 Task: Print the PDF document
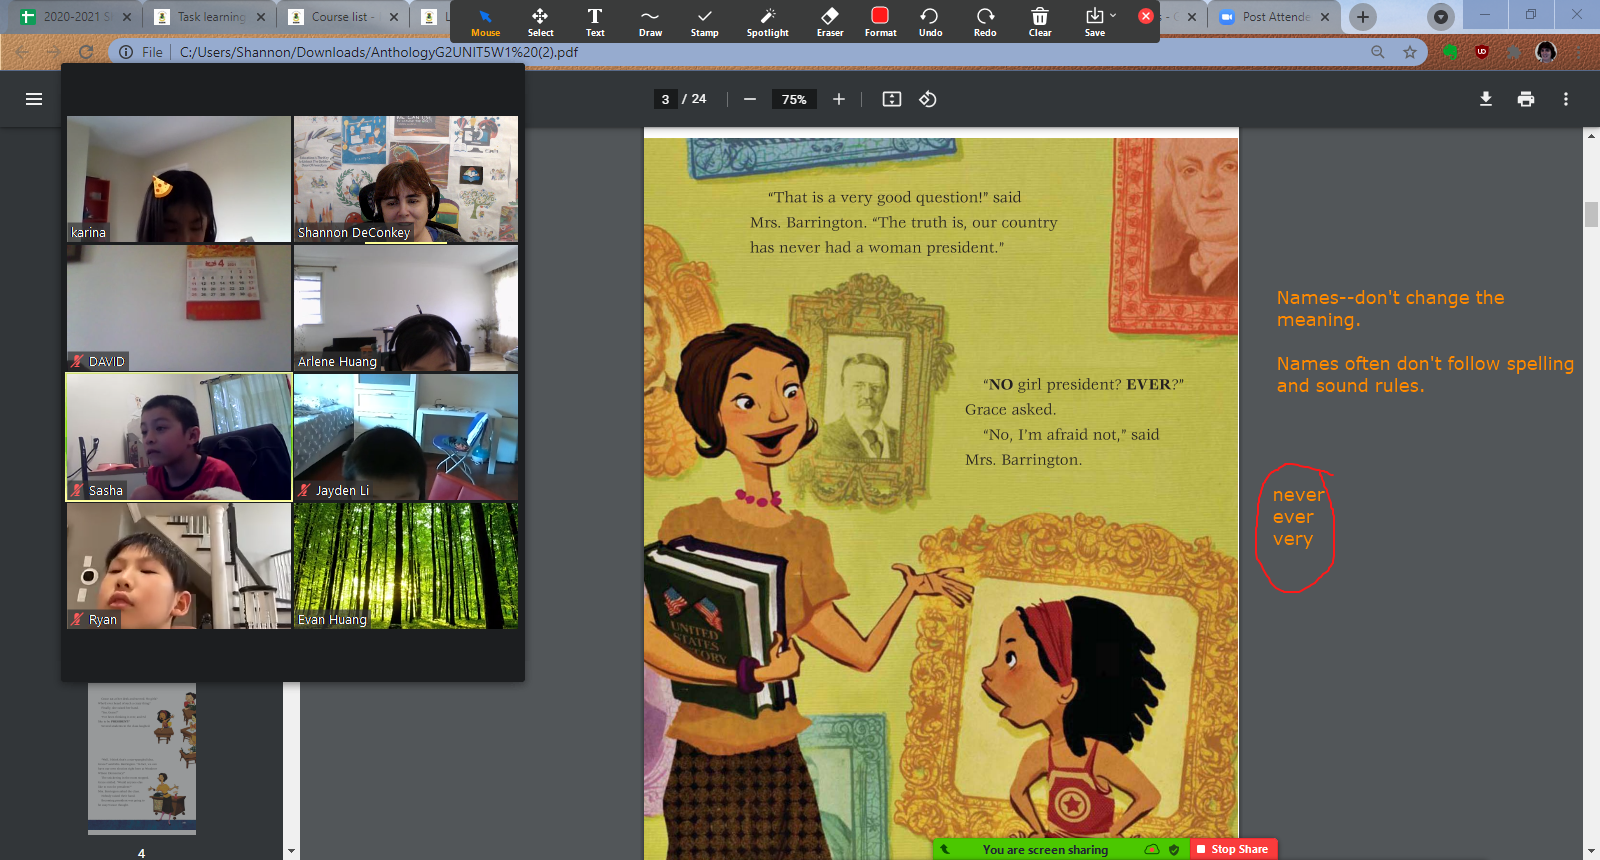coord(1526,99)
